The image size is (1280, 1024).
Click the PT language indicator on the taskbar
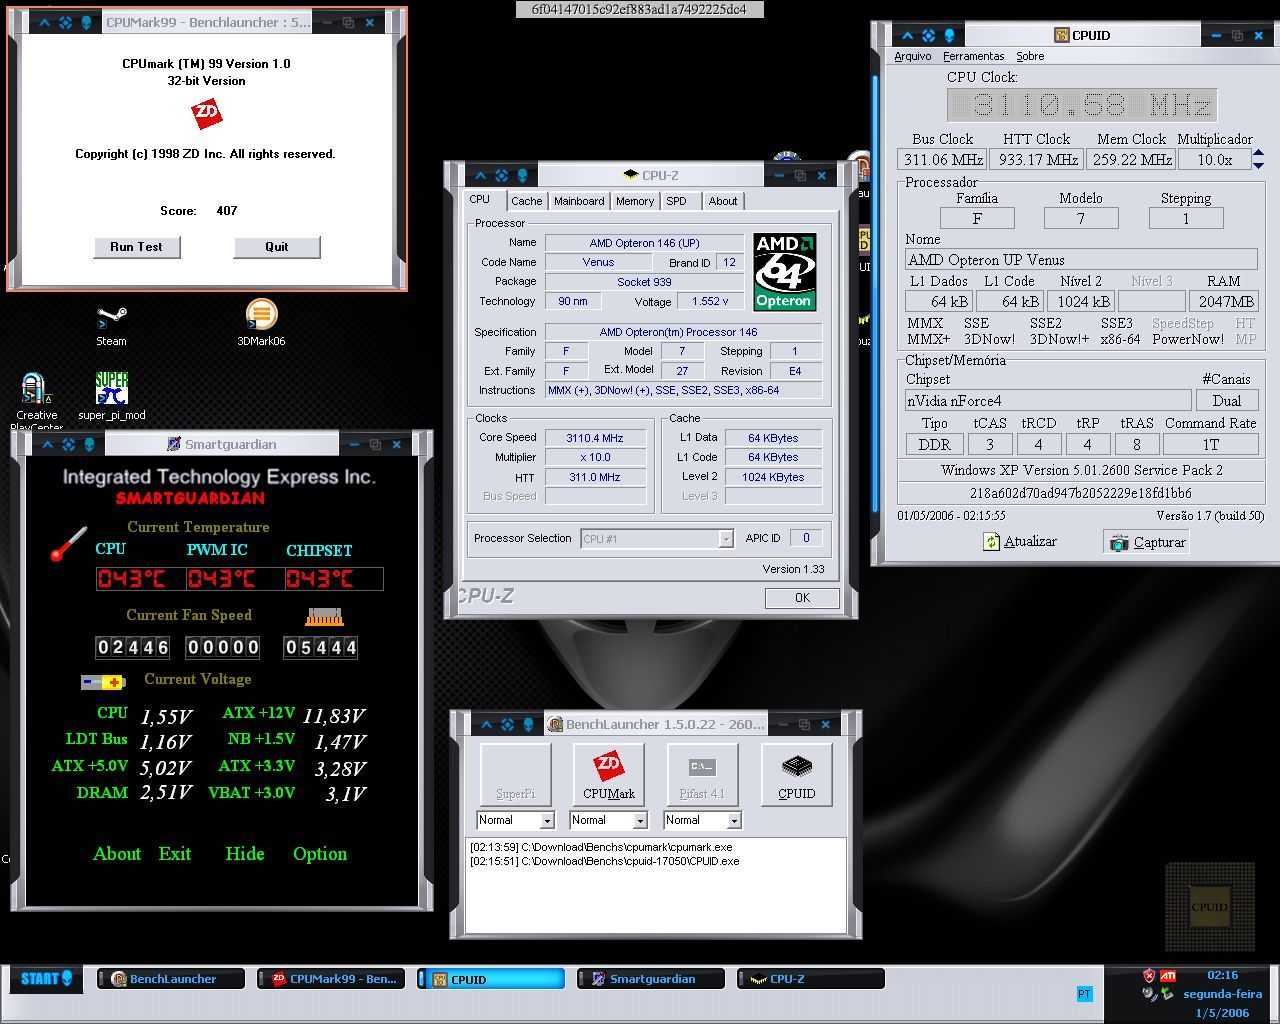tap(1085, 993)
